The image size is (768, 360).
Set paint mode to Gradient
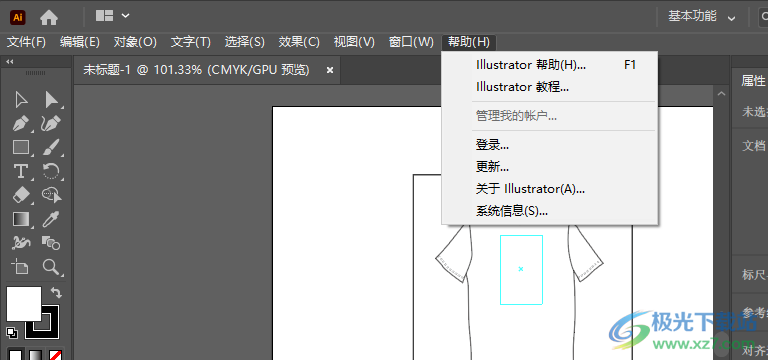[x=35, y=355]
